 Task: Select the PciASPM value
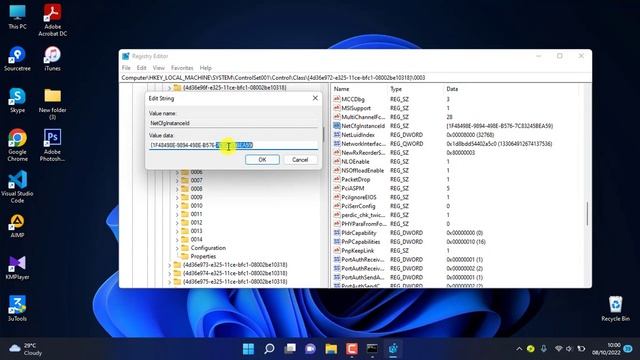click(353, 188)
